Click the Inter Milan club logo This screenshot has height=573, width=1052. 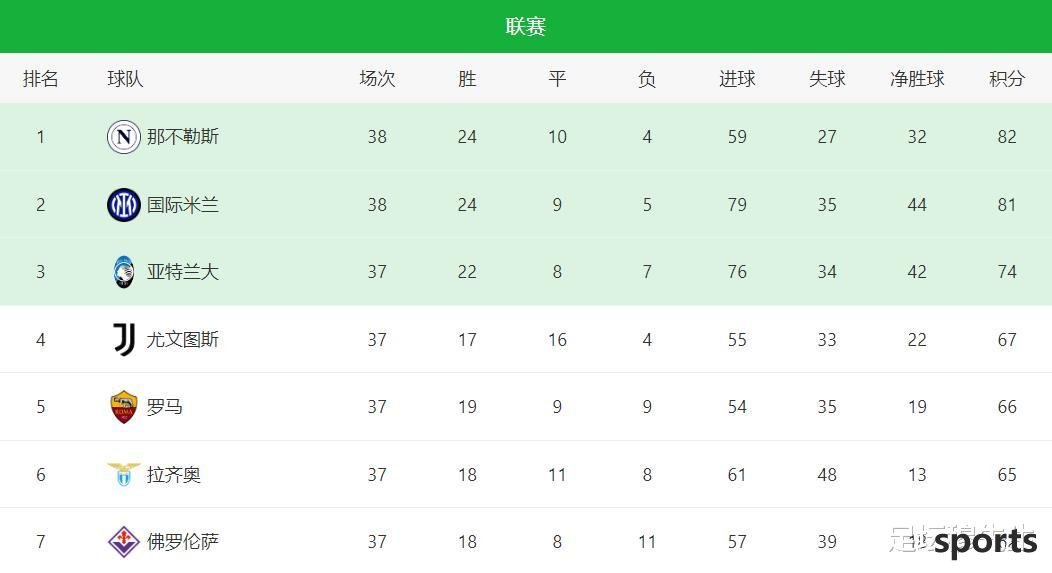[123, 205]
